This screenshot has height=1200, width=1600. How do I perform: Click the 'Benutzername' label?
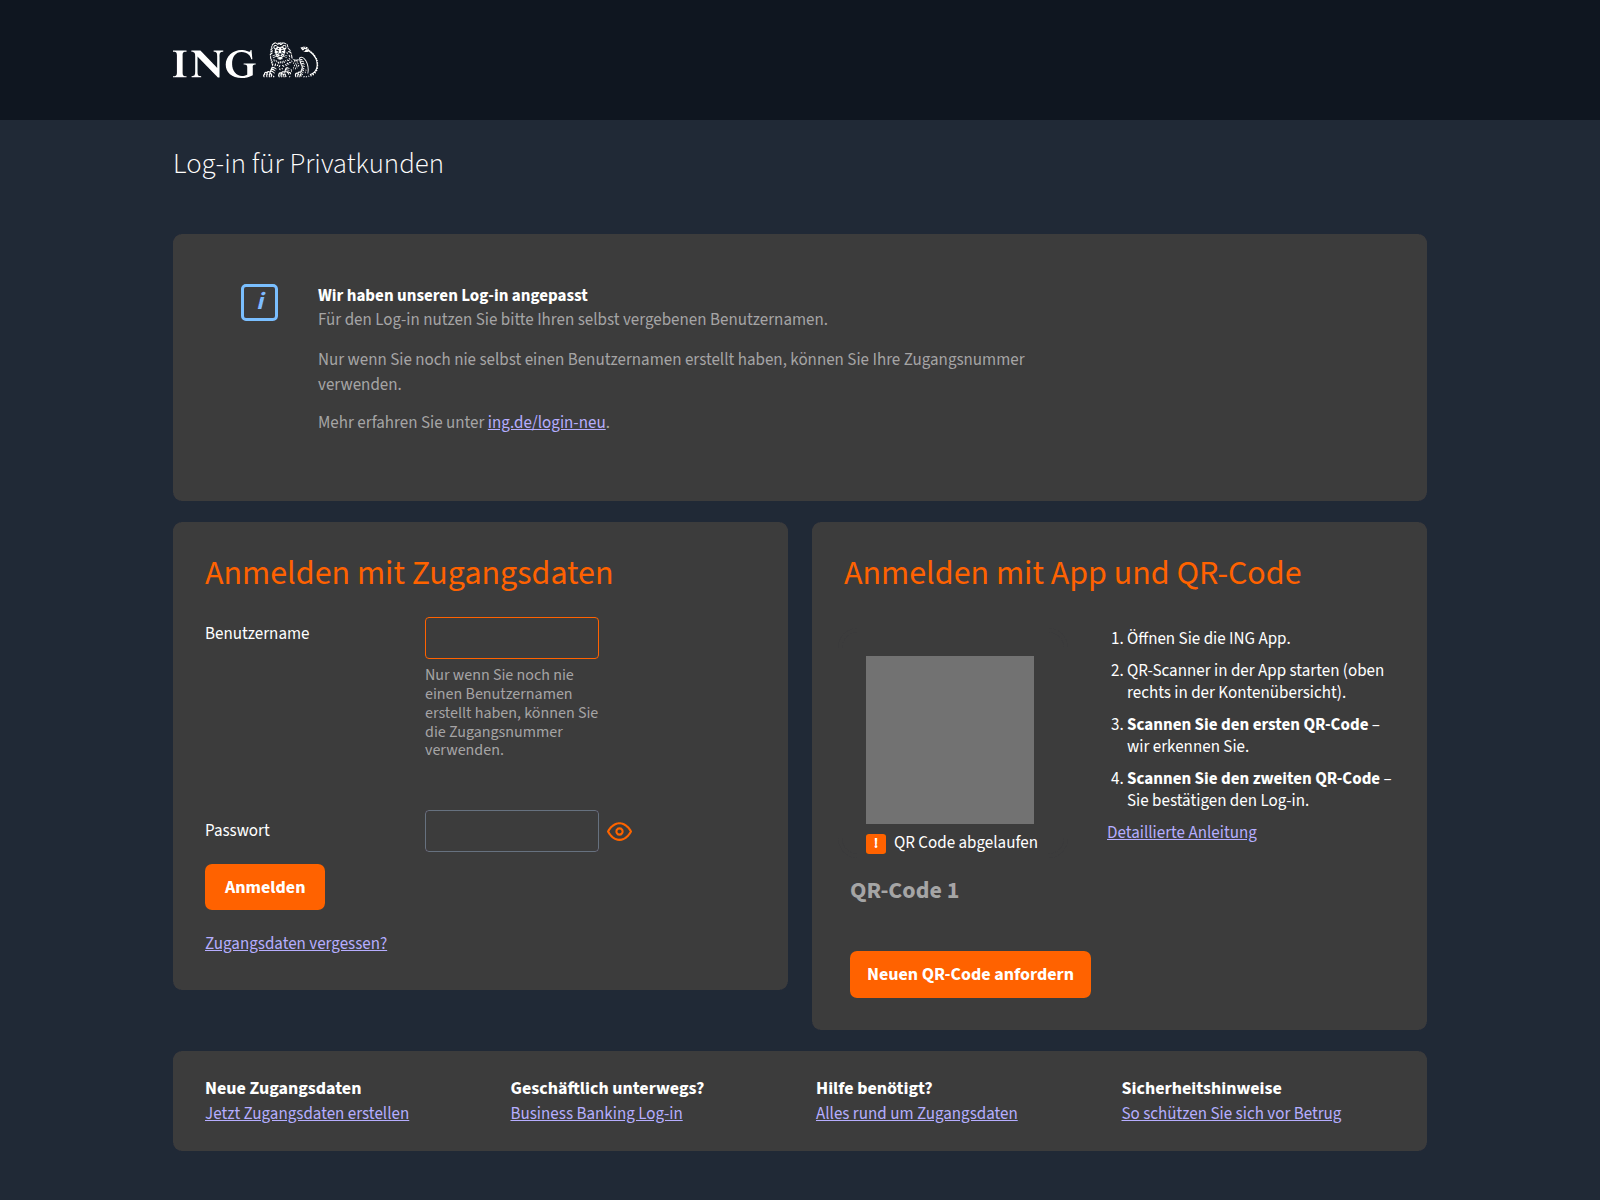point(257,633)
